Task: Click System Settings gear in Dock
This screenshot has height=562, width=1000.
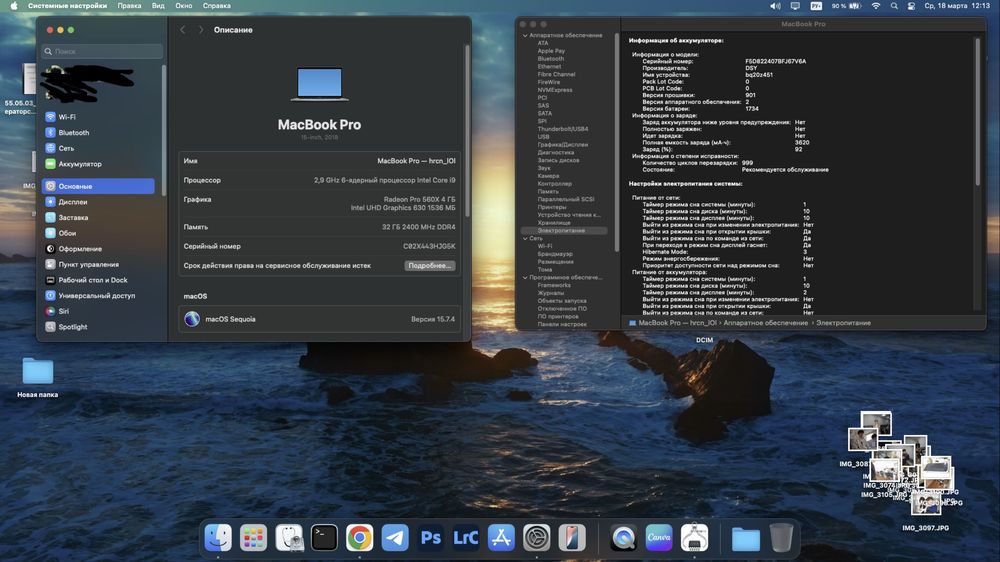Action: [536, 538]
